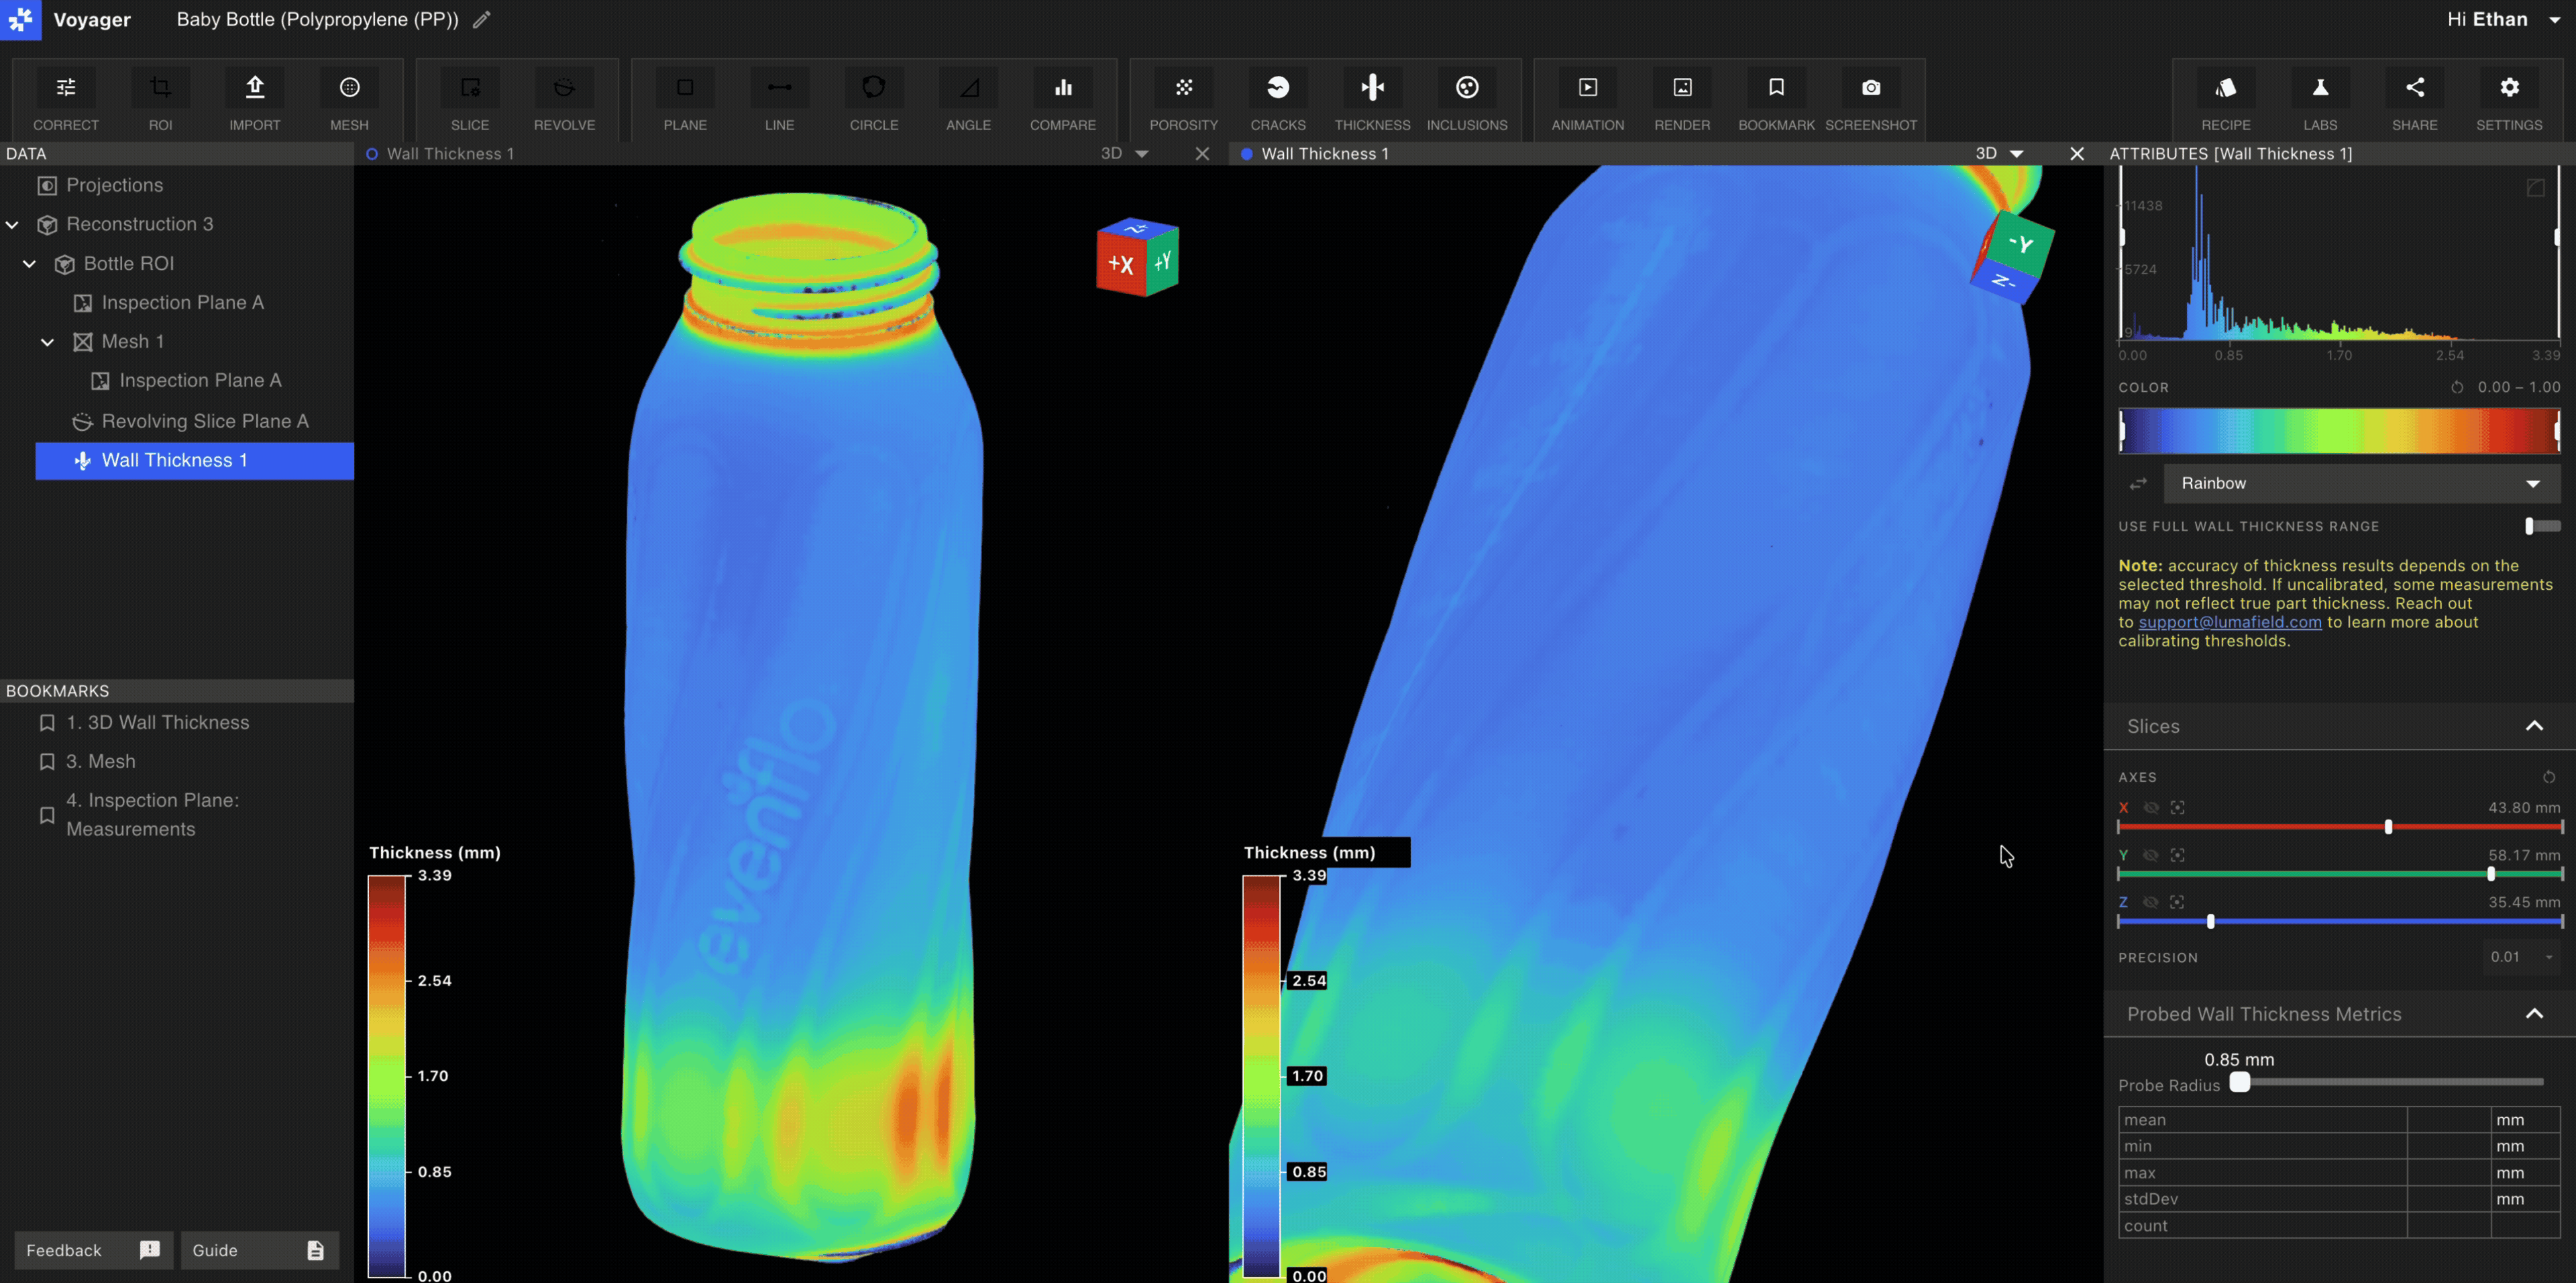
Task: Collapse the Mesh 1 tree node
Action: click(x=47, y=342)
